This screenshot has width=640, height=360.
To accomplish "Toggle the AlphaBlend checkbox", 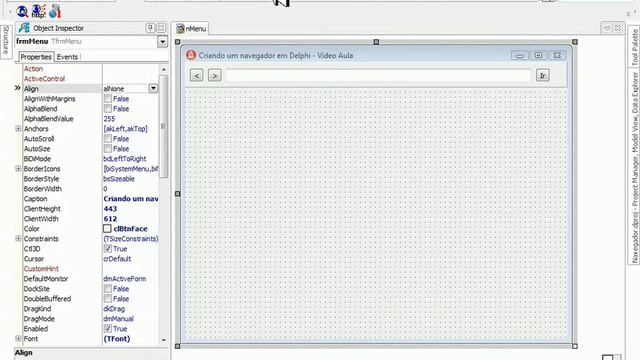I will pyautogui.click(x=108, y=109).
